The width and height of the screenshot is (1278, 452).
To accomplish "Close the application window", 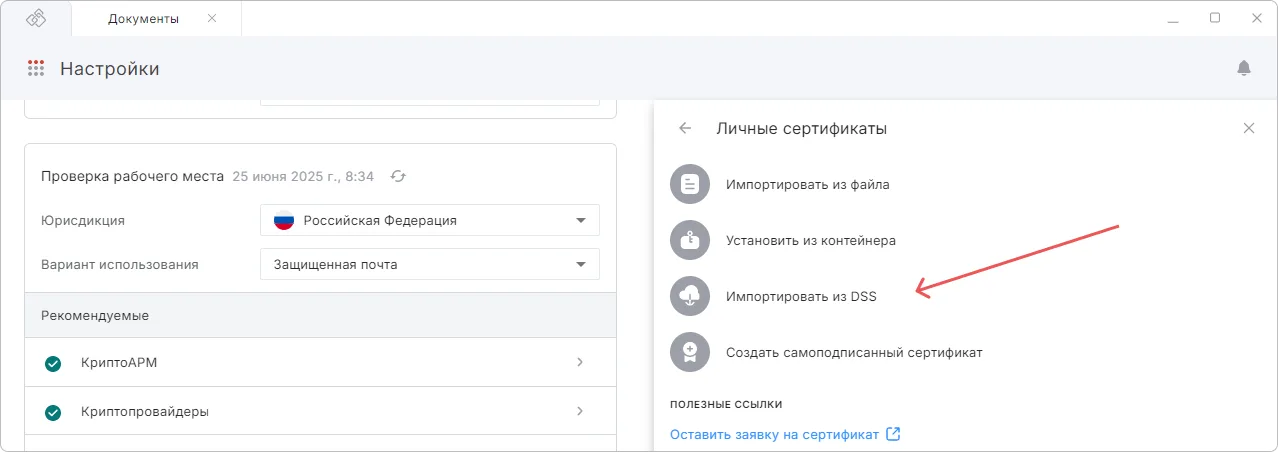I will [x=1257, y=18].
